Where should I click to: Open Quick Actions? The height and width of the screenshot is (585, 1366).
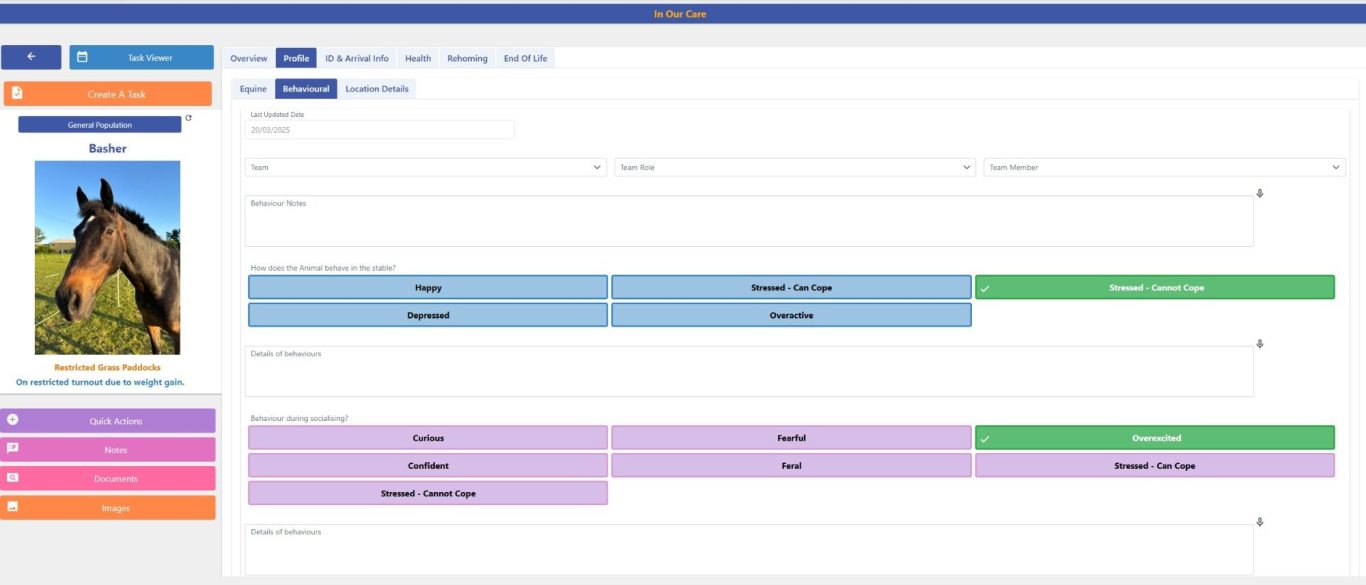click(108, 421)
